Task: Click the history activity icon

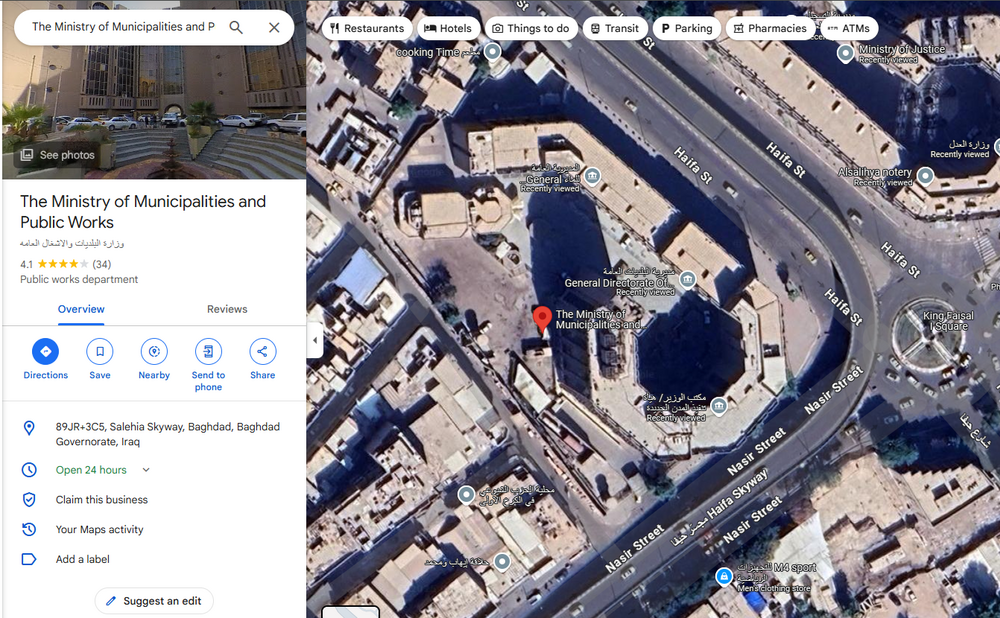Action: click(x=29, y=529)
